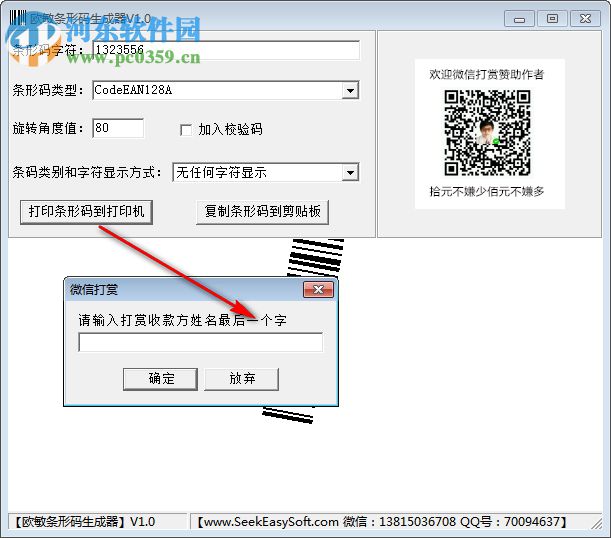Viewport: 611px width, 538px height.
Task: Click 打印条形码到打印机 button
Action: (x=86, y=212)
